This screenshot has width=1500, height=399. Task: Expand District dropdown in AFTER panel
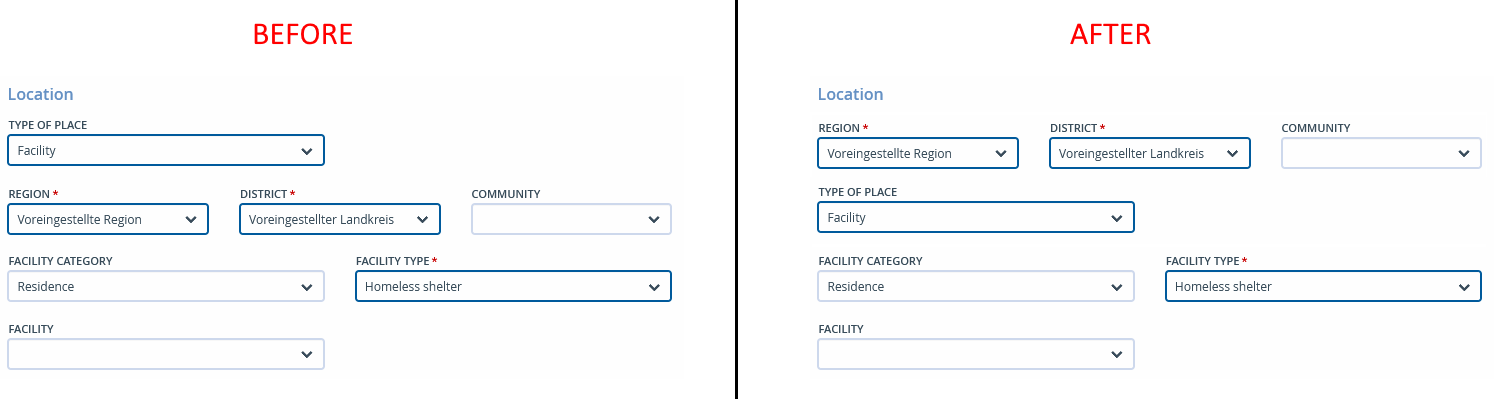[x=1150, y=153]
